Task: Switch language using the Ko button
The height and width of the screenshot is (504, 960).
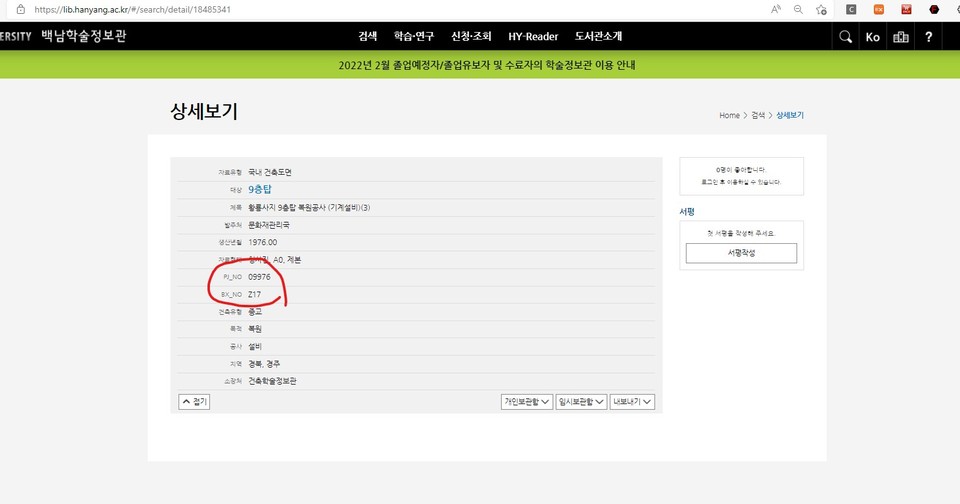Action: [872, 37]
